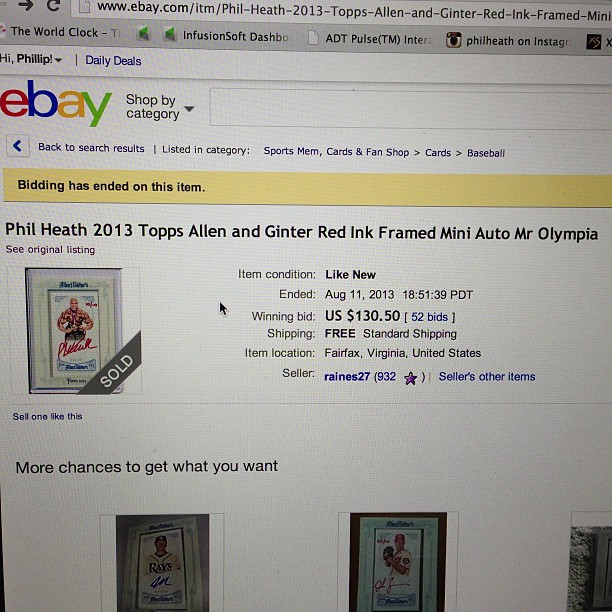Click the Daily Deals link
The height and width of the screenshot is (612, 612).
tap(113, 61)
